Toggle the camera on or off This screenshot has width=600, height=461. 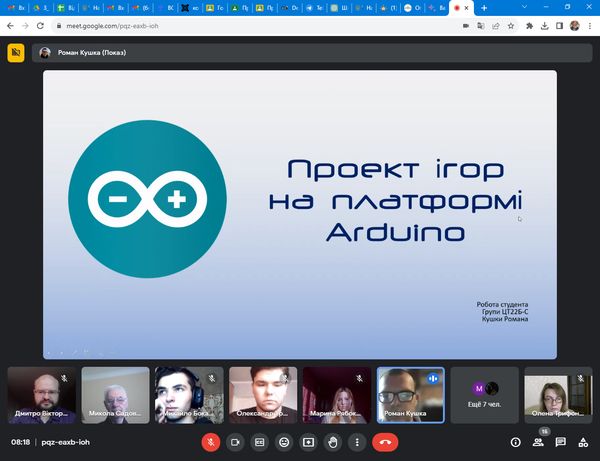[236, 441]
